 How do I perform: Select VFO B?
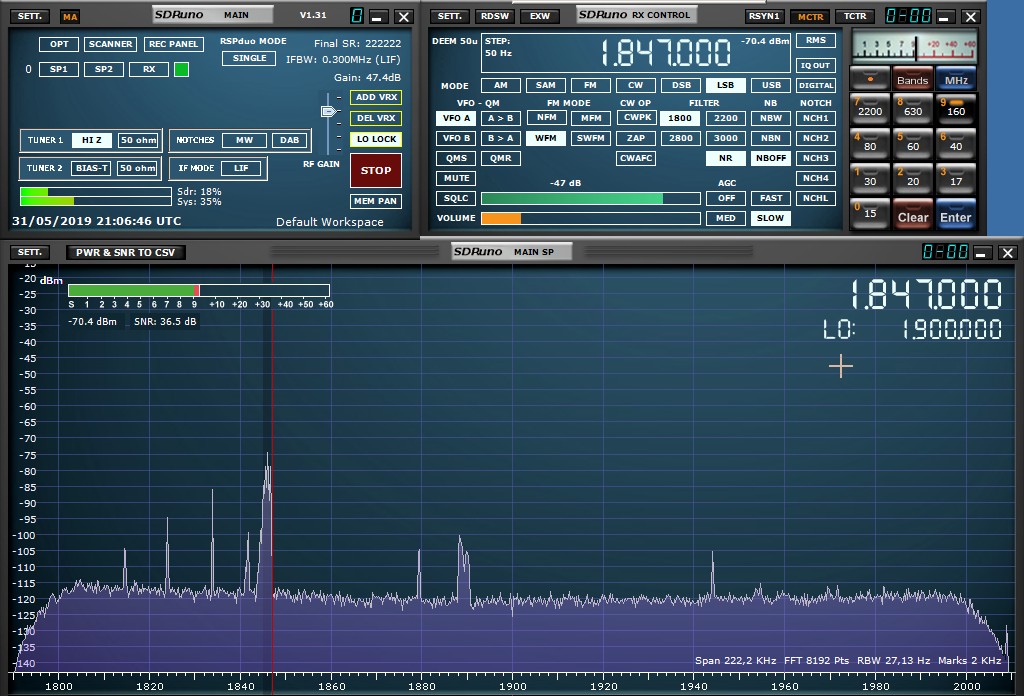pyautogui.click(x=456, y=138)
